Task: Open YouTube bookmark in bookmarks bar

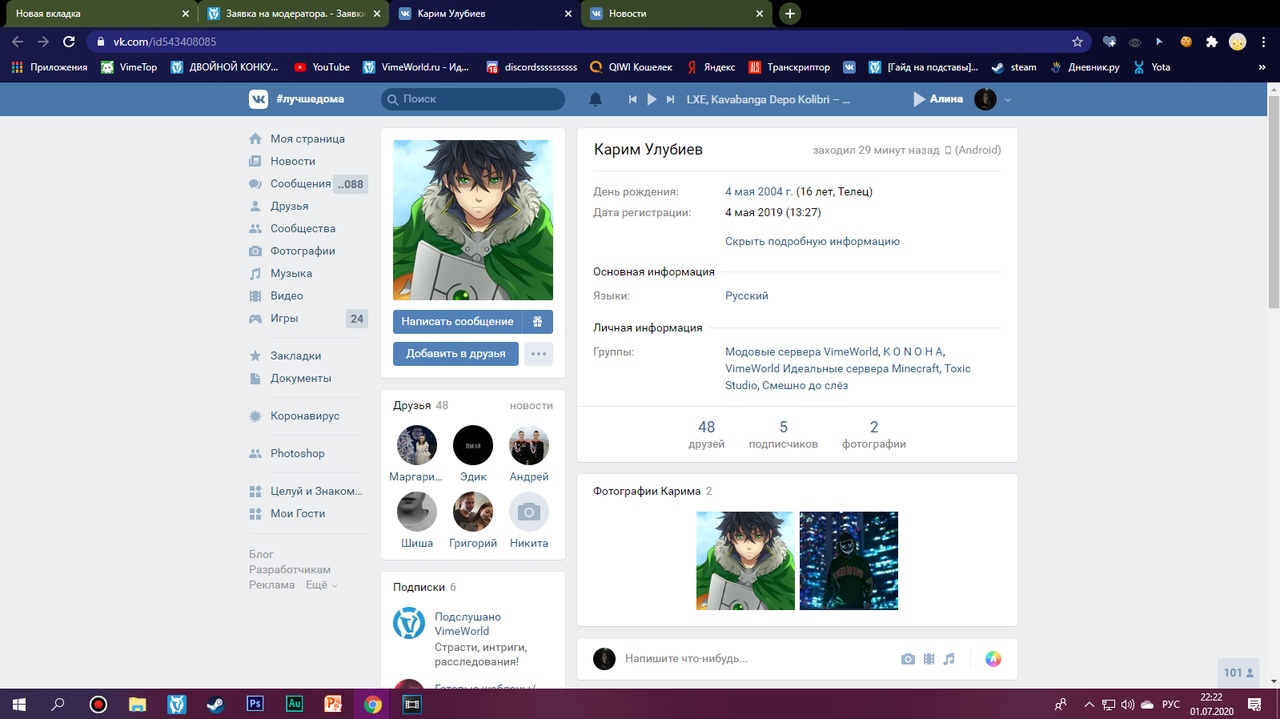Action: pyautogui.click(x=322, y=67)
